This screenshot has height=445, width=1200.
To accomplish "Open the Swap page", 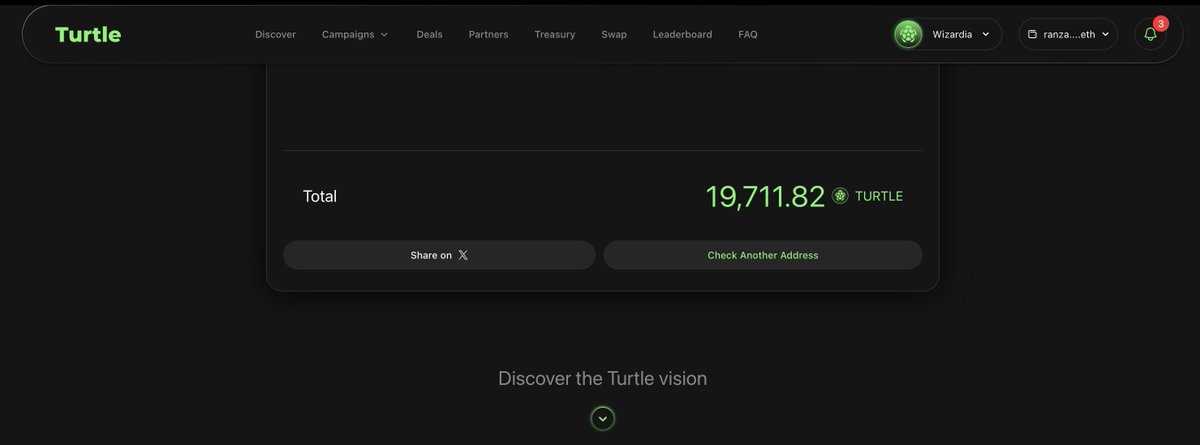I will (614, 34).
